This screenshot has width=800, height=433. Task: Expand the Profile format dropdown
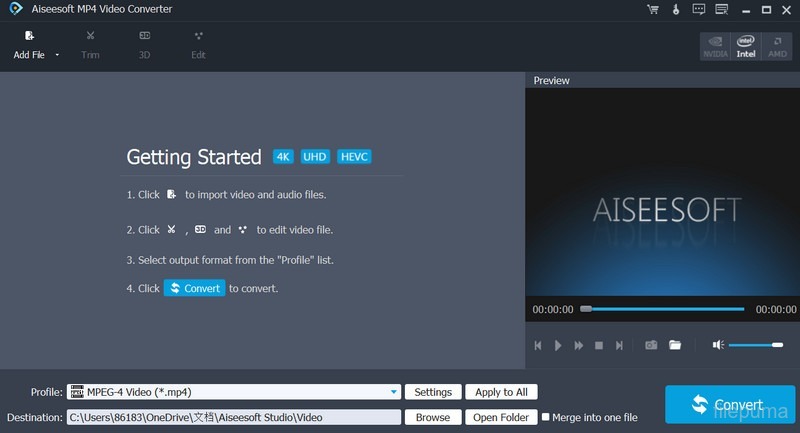pos(394,392)
